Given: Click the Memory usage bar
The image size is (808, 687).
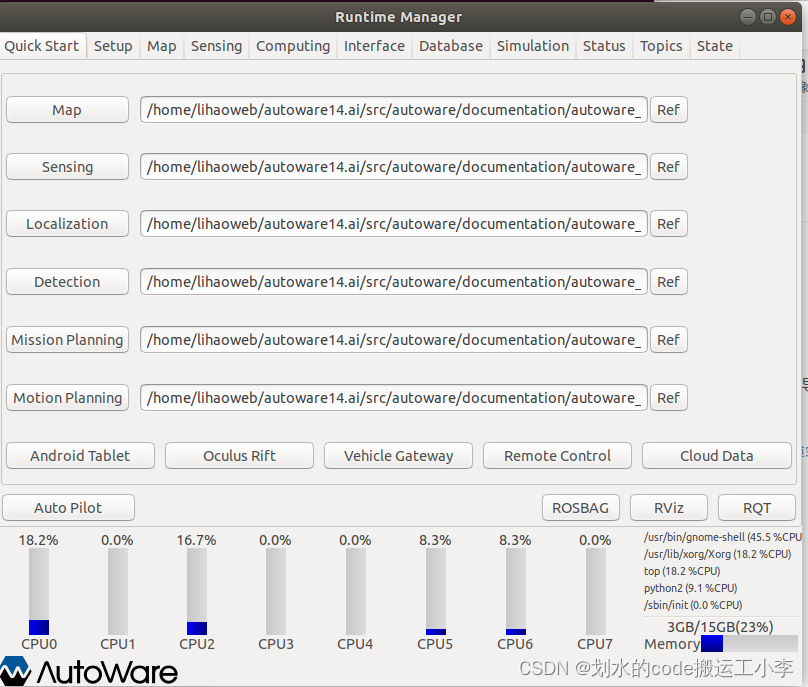Looking at the screenshot, I should [x=749, y=644].
